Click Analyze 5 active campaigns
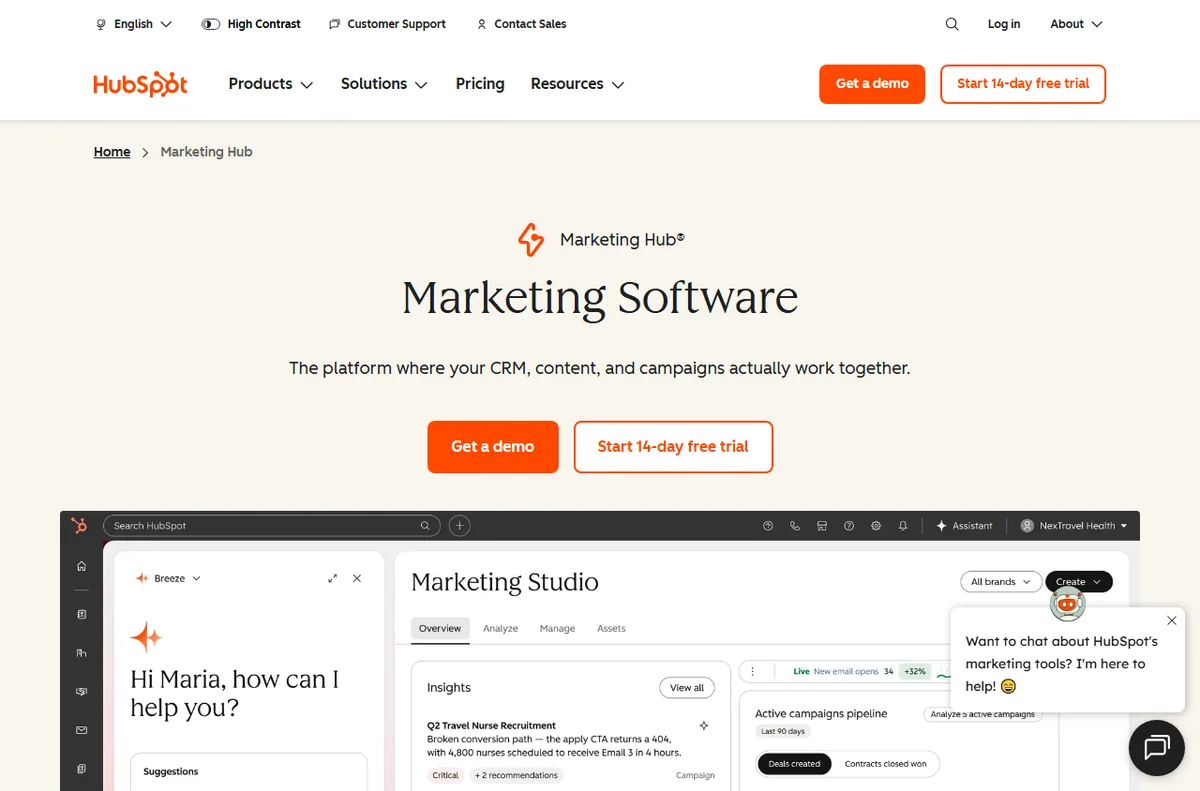1200x791 pixels. point(983,714)
